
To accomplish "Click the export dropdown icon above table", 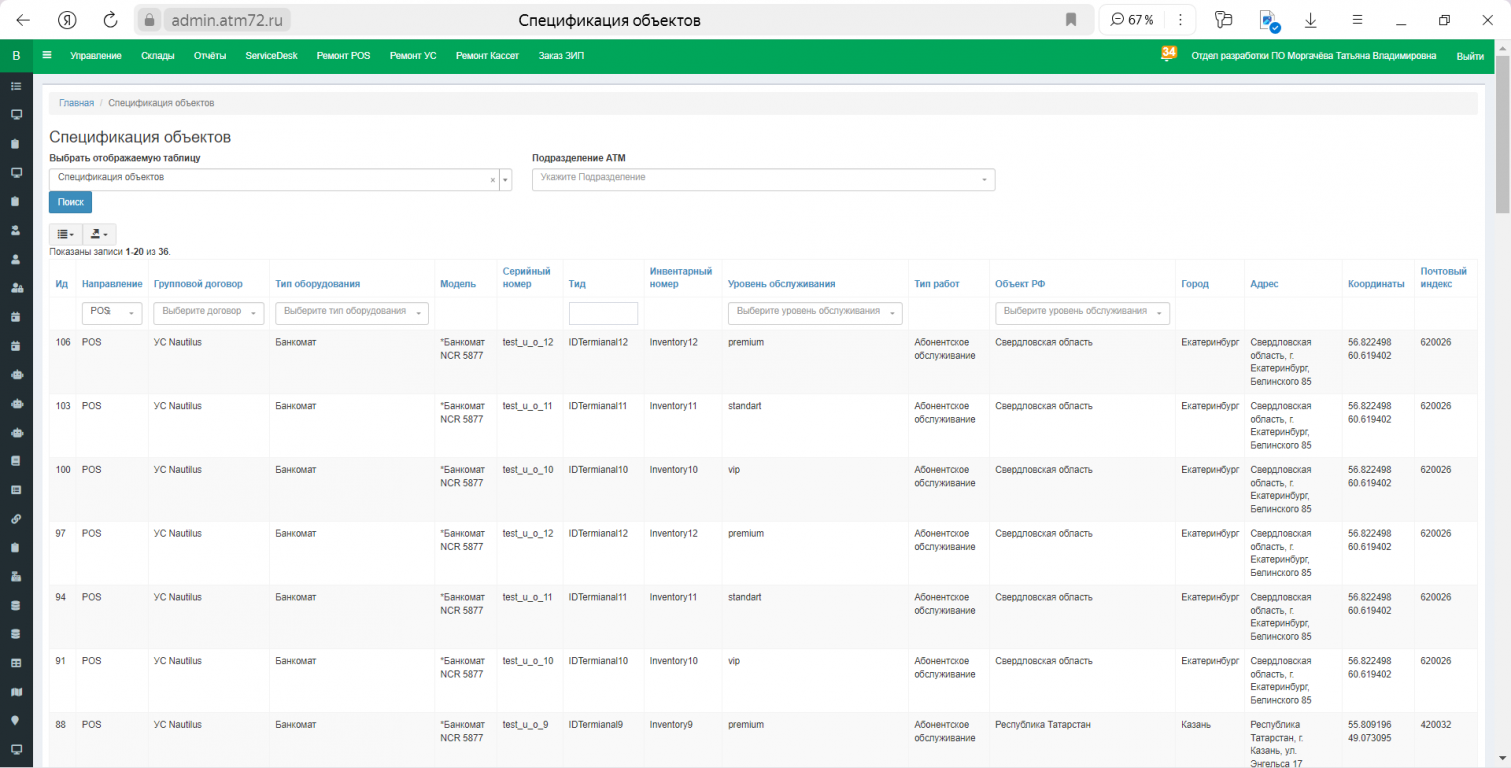I will 99,234.
